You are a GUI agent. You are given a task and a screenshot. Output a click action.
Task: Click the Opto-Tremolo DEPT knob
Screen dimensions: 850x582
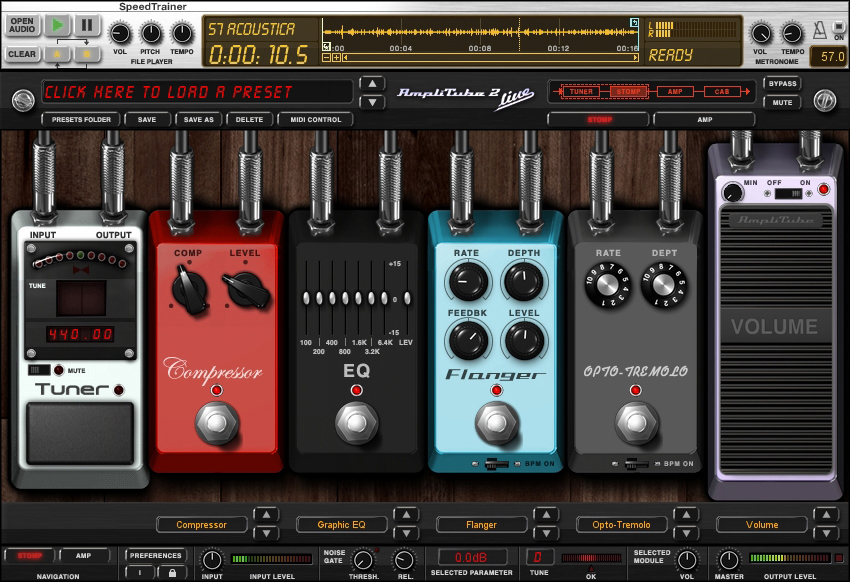pos(664,284)
